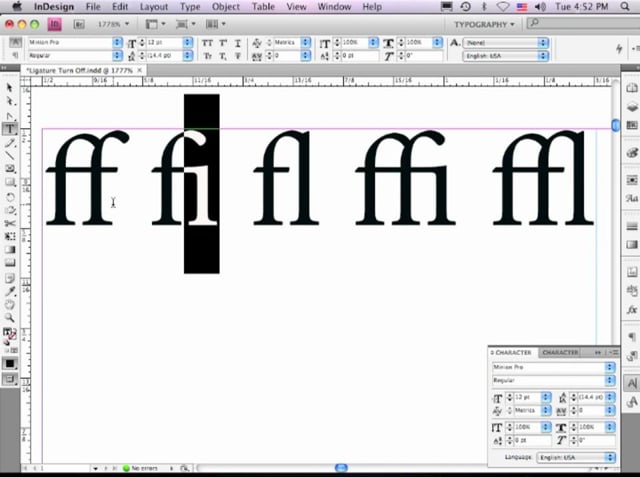Open the Layers panel icon
640x477 pixels.
pos(632,107)
